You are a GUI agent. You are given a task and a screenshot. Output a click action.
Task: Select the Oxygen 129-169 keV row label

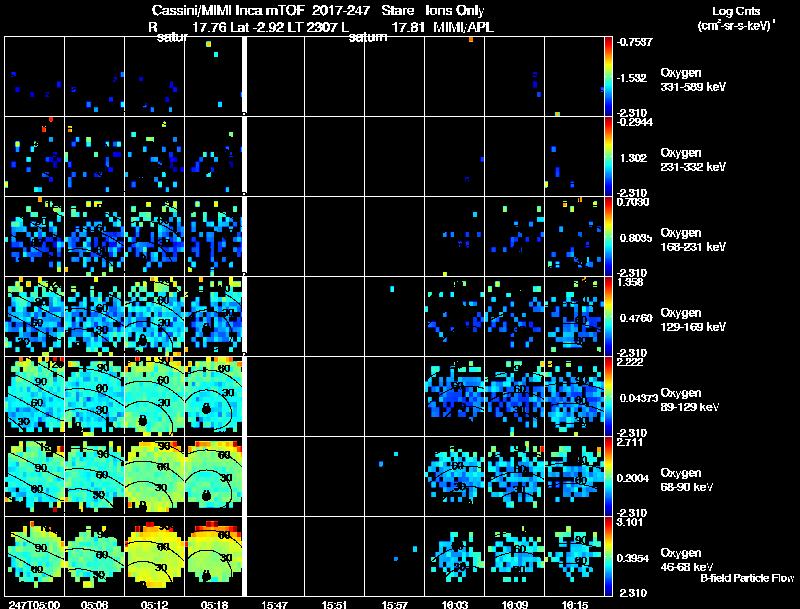[x=693, y=320]
